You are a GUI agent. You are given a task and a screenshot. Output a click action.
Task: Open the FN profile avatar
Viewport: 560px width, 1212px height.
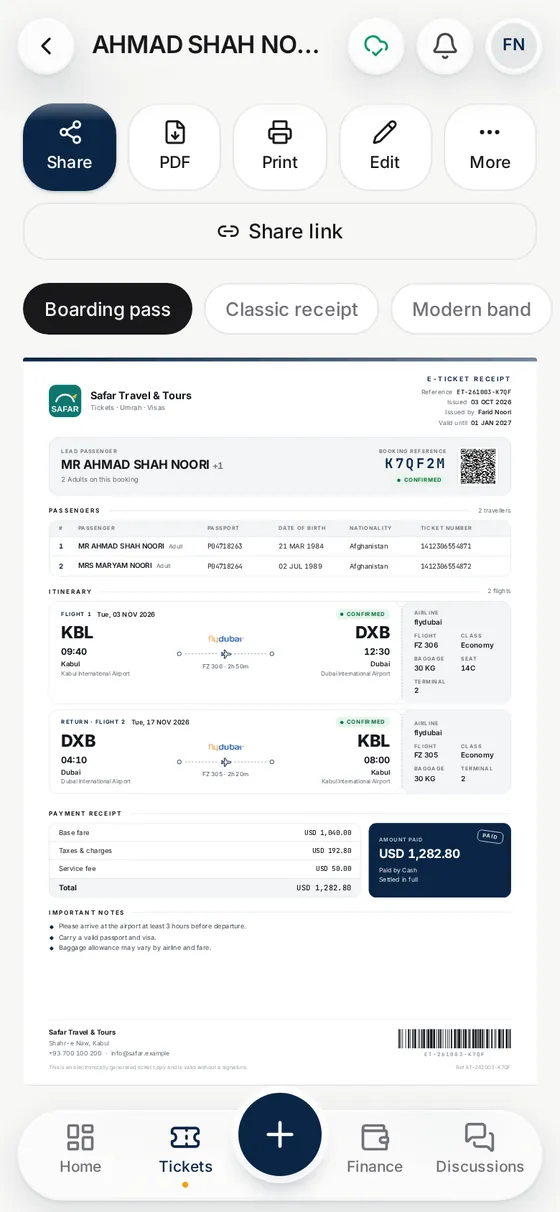pos(513,45)
